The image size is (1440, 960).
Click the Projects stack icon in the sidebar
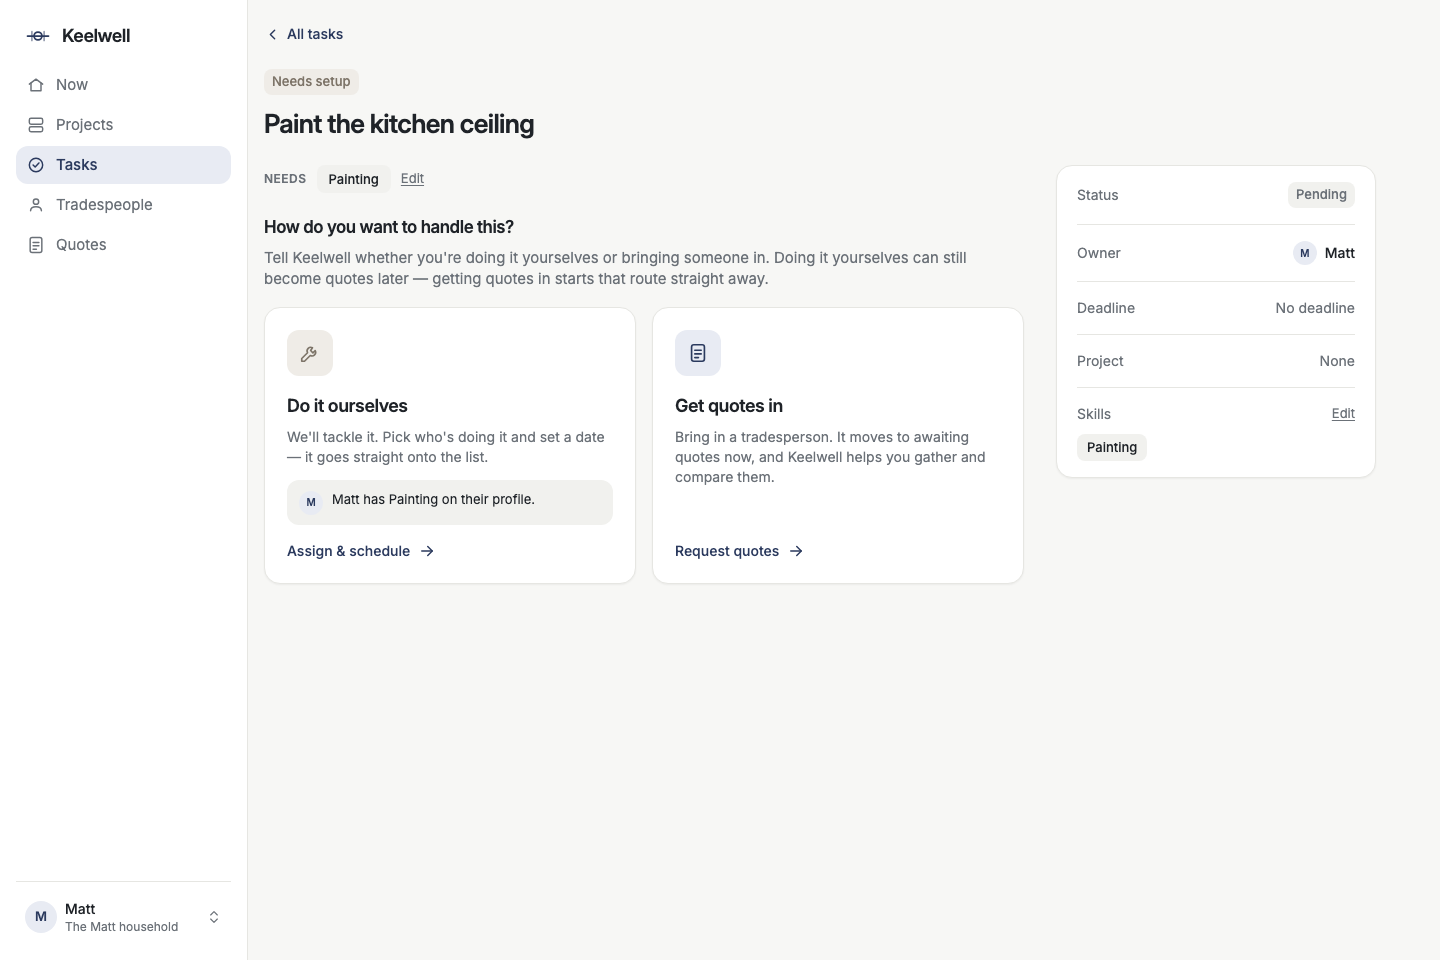coord(36,125)
